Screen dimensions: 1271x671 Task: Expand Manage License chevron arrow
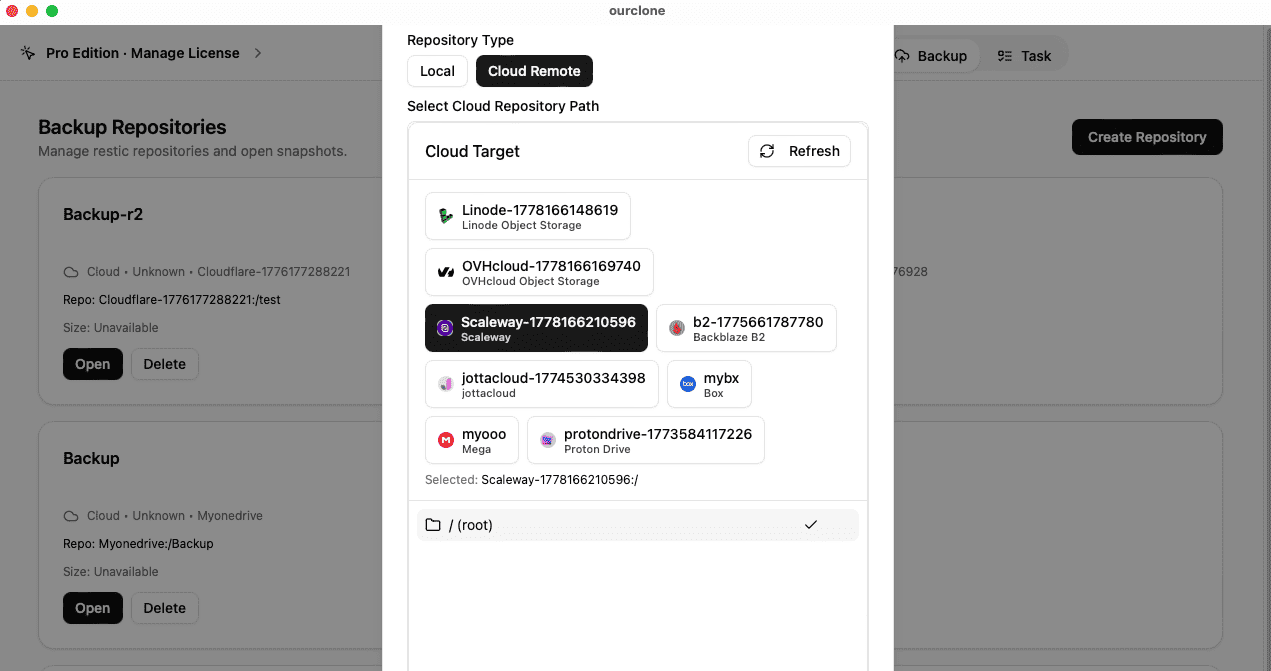[257, 53]
